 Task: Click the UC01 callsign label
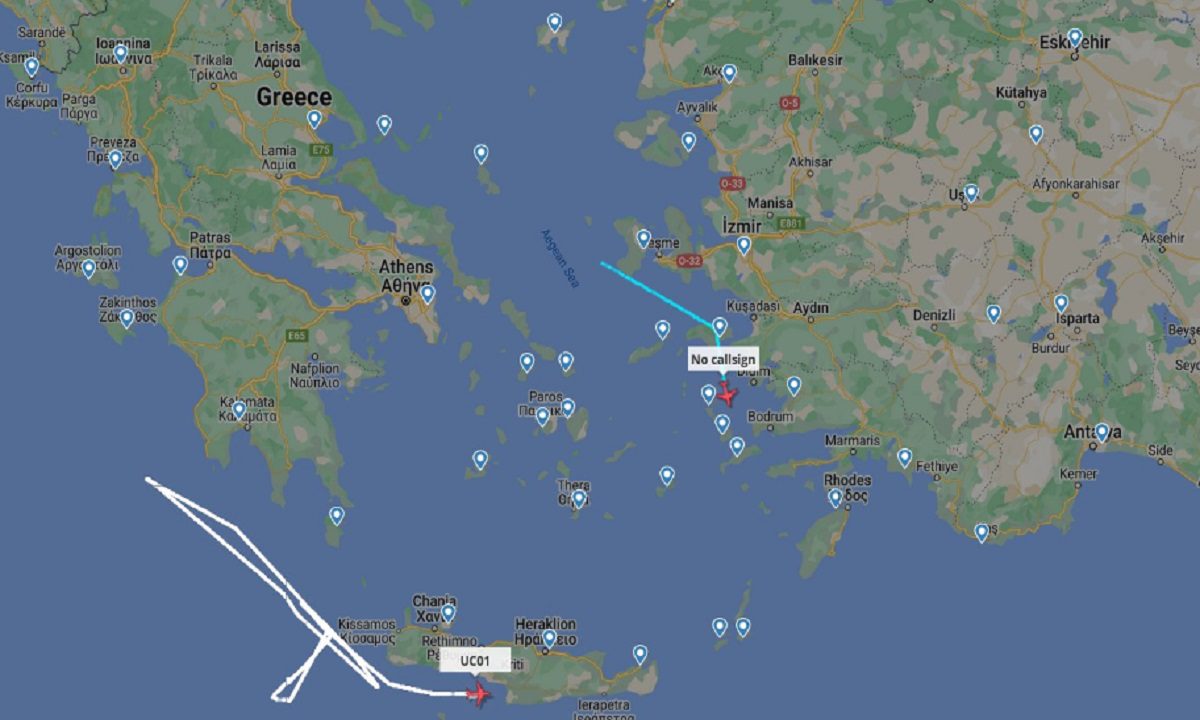tap(475, 661)
